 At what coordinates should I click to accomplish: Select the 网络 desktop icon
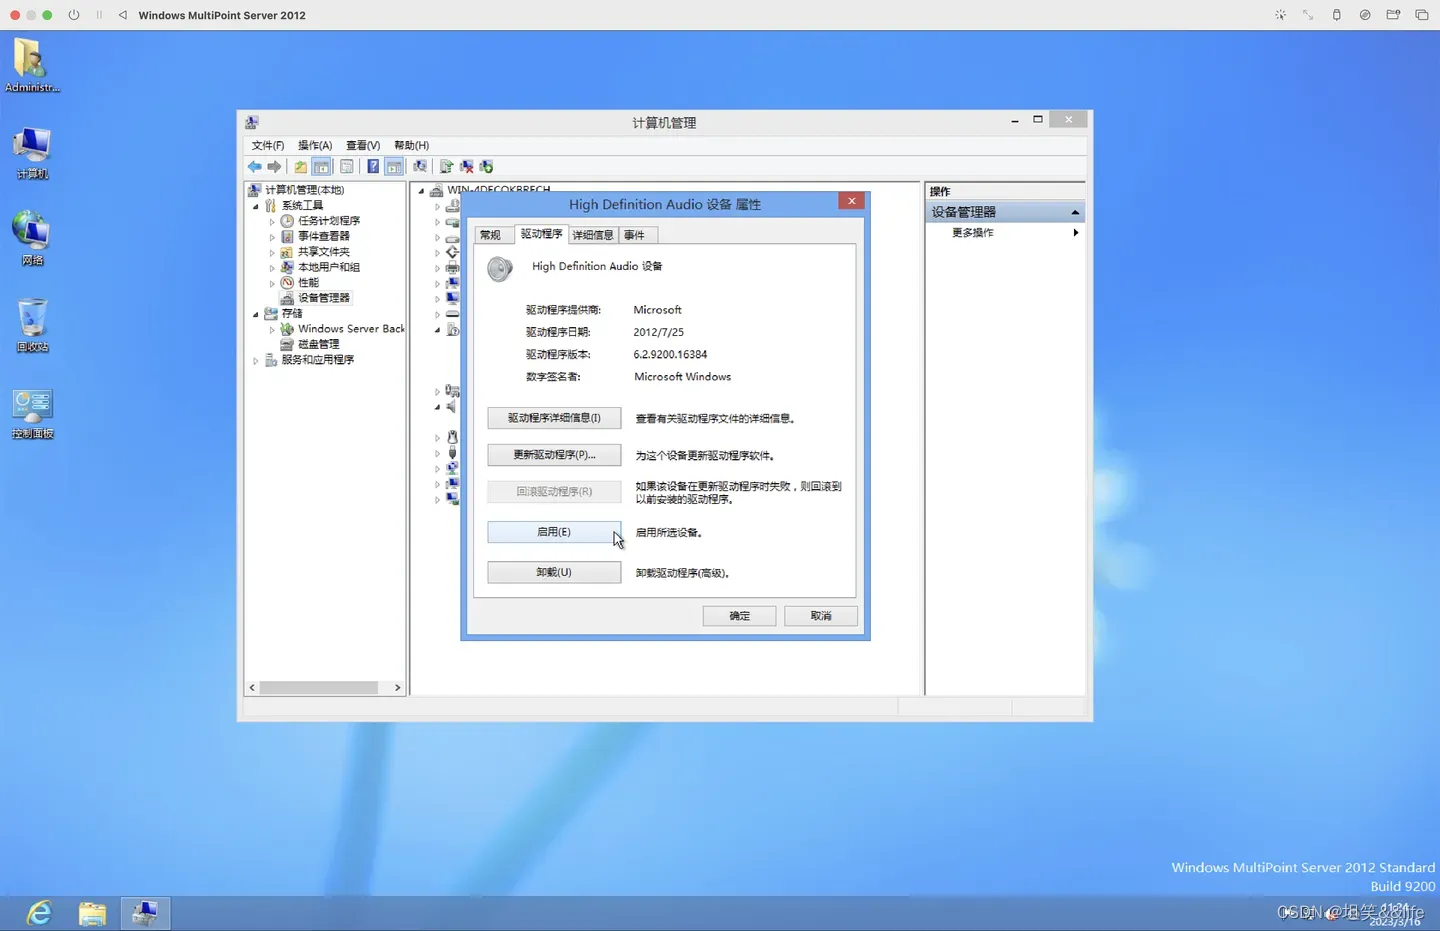pyautogui.click(x=32, y=238)
